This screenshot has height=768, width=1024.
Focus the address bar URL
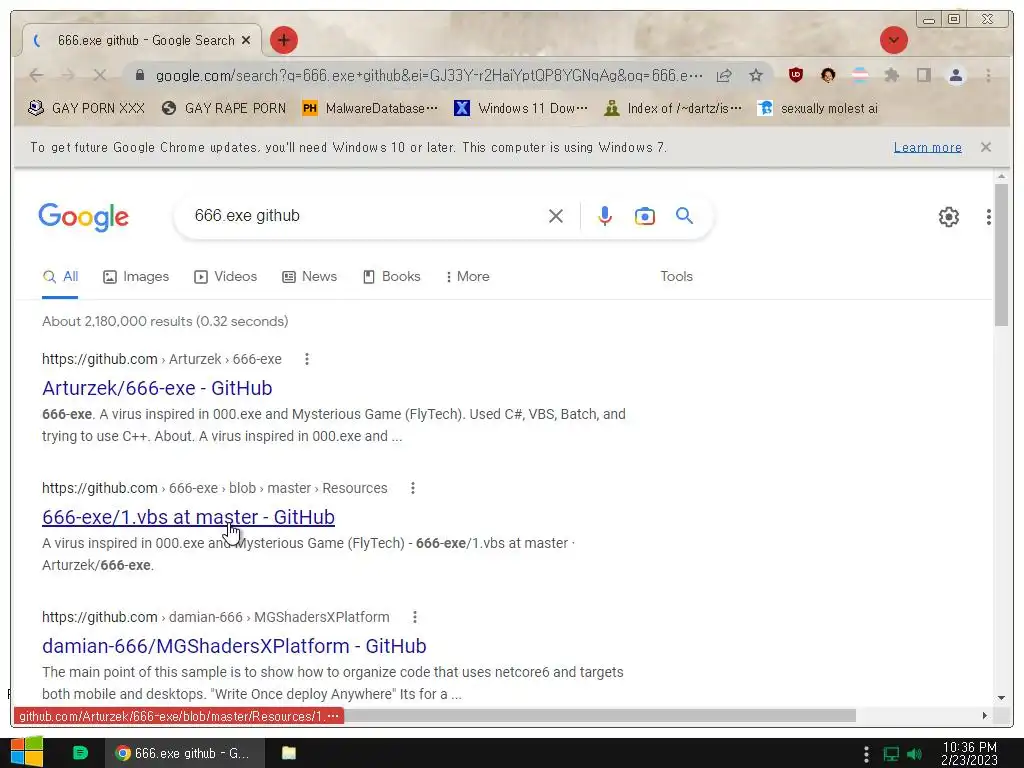coord(429,76)
